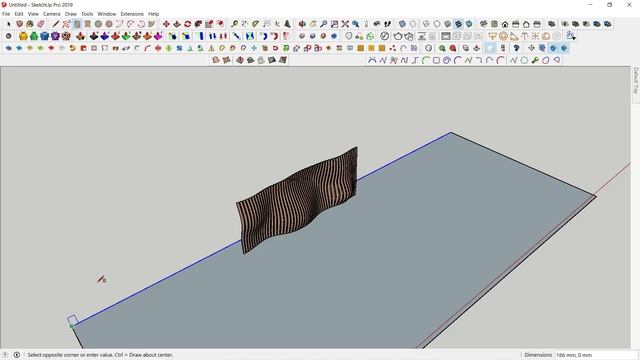This screenshot has height=360, width=640.
Task: Toggle Shaded With Textures style
Action: point(458,24)
